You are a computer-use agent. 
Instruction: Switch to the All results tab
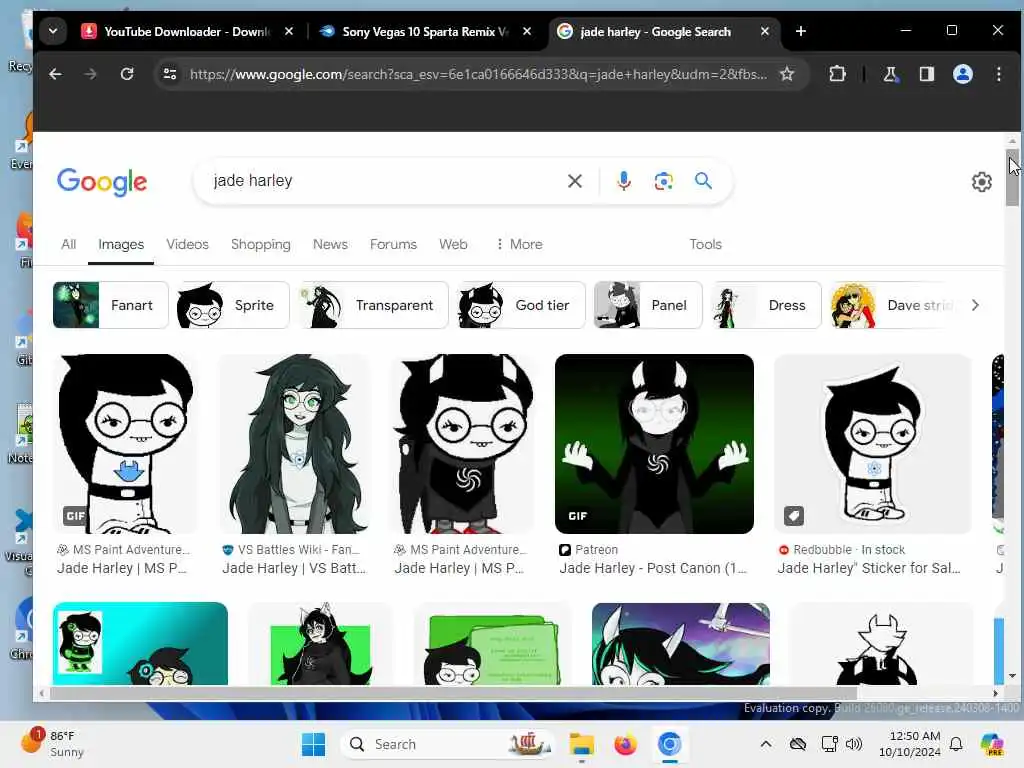click(x=69, y=244)
